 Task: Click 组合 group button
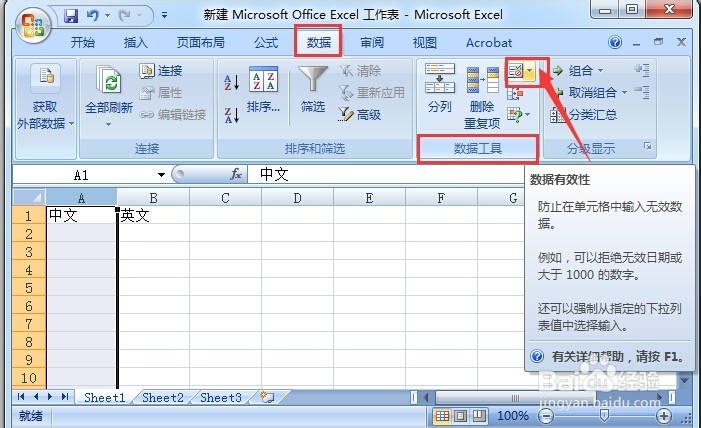574,70
